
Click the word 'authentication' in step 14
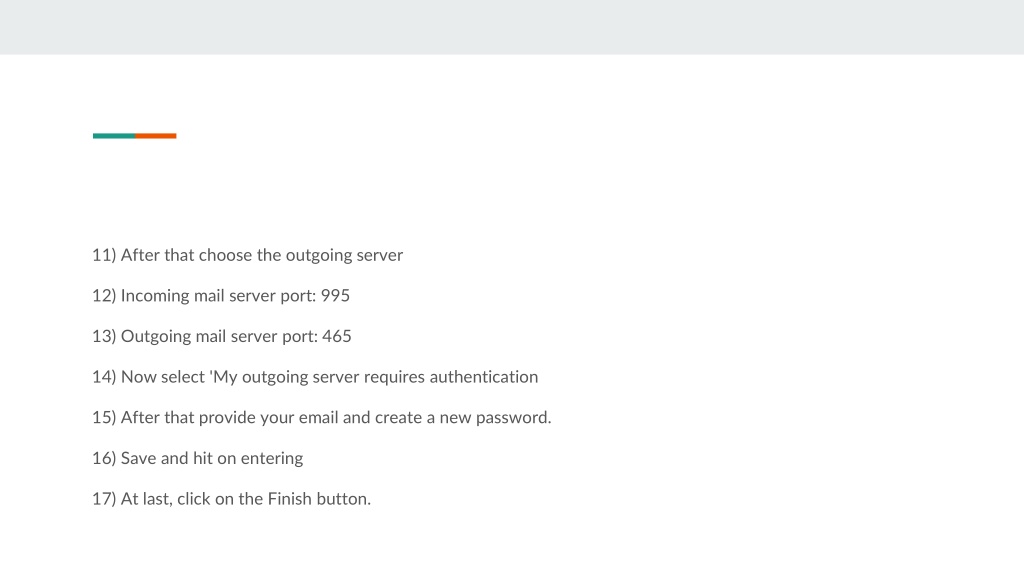484,377
